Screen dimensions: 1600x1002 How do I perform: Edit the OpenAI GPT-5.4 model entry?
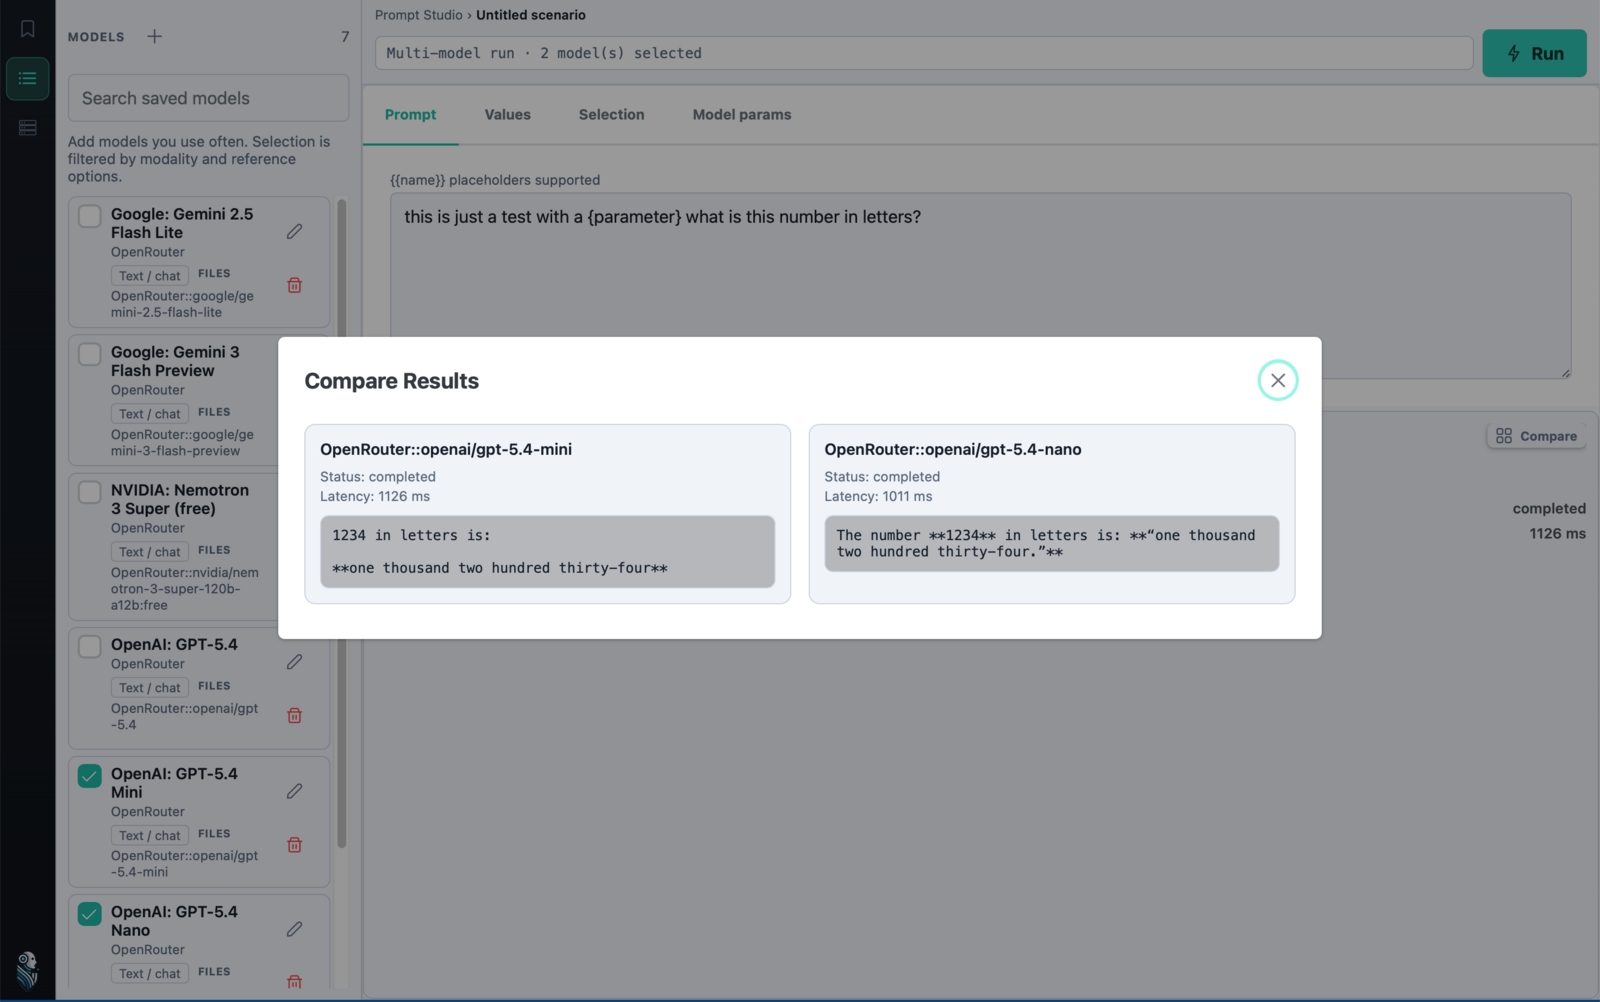[x=294, y=661]
